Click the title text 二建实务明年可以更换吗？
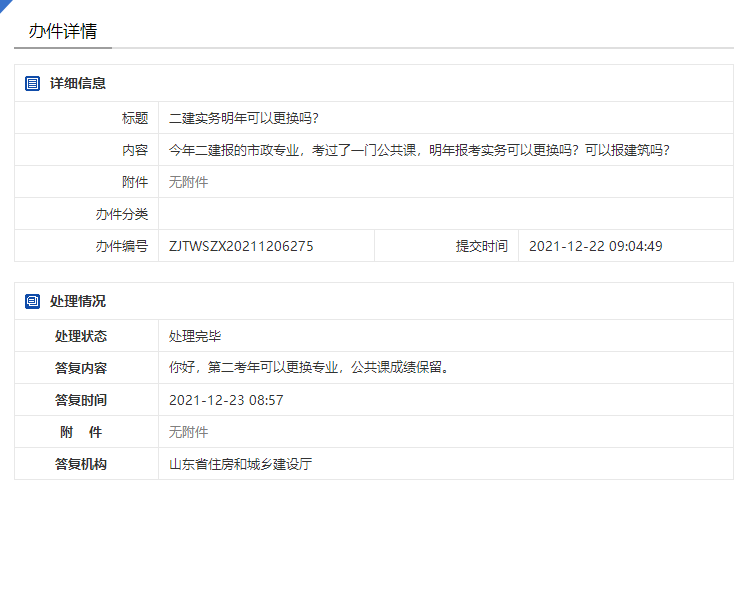This screenshot has height=603, width=748. click(245, 118)
